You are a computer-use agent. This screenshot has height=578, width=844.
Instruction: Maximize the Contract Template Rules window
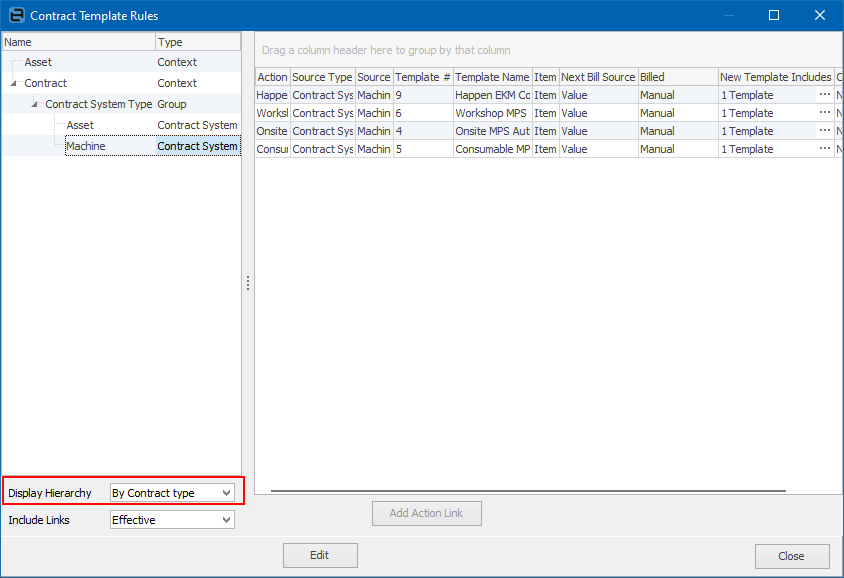coord(773,15)
